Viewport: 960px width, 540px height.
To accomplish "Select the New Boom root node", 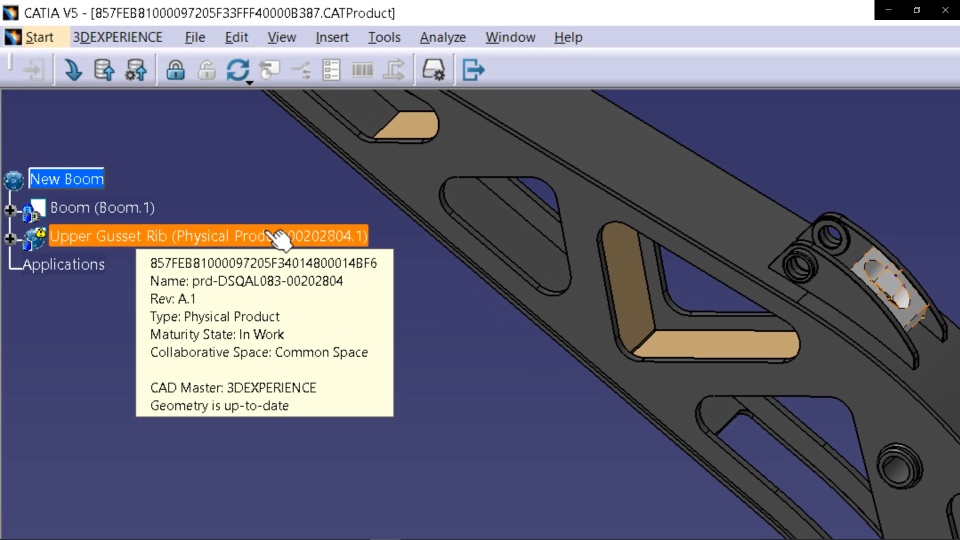I will click(66, 179).
